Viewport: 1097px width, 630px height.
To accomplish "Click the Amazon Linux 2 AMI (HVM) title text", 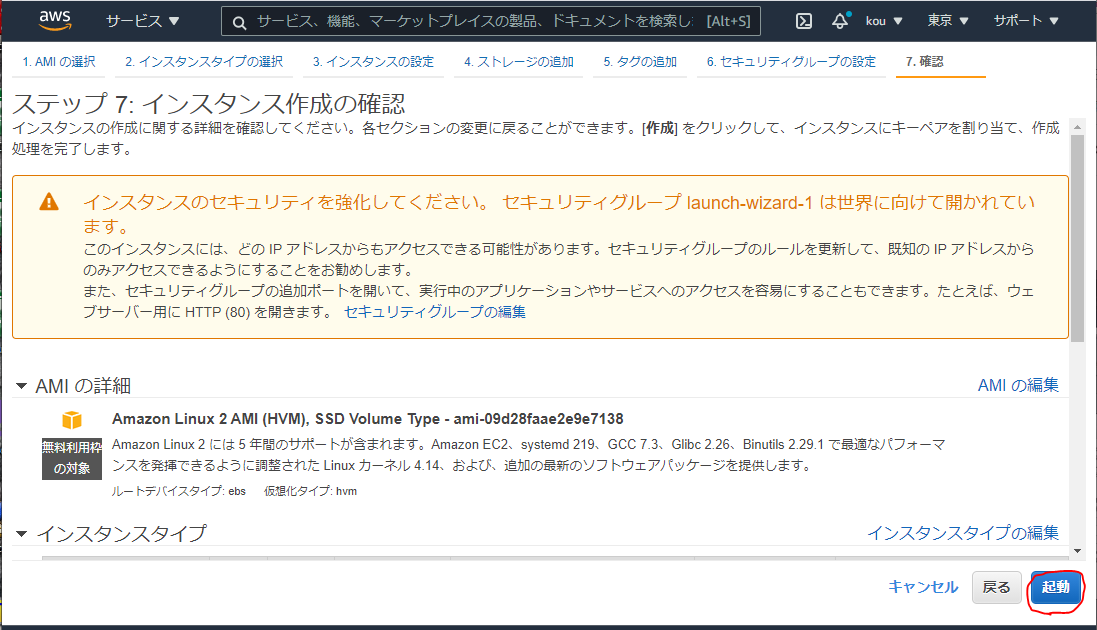I will coord(367,419).
